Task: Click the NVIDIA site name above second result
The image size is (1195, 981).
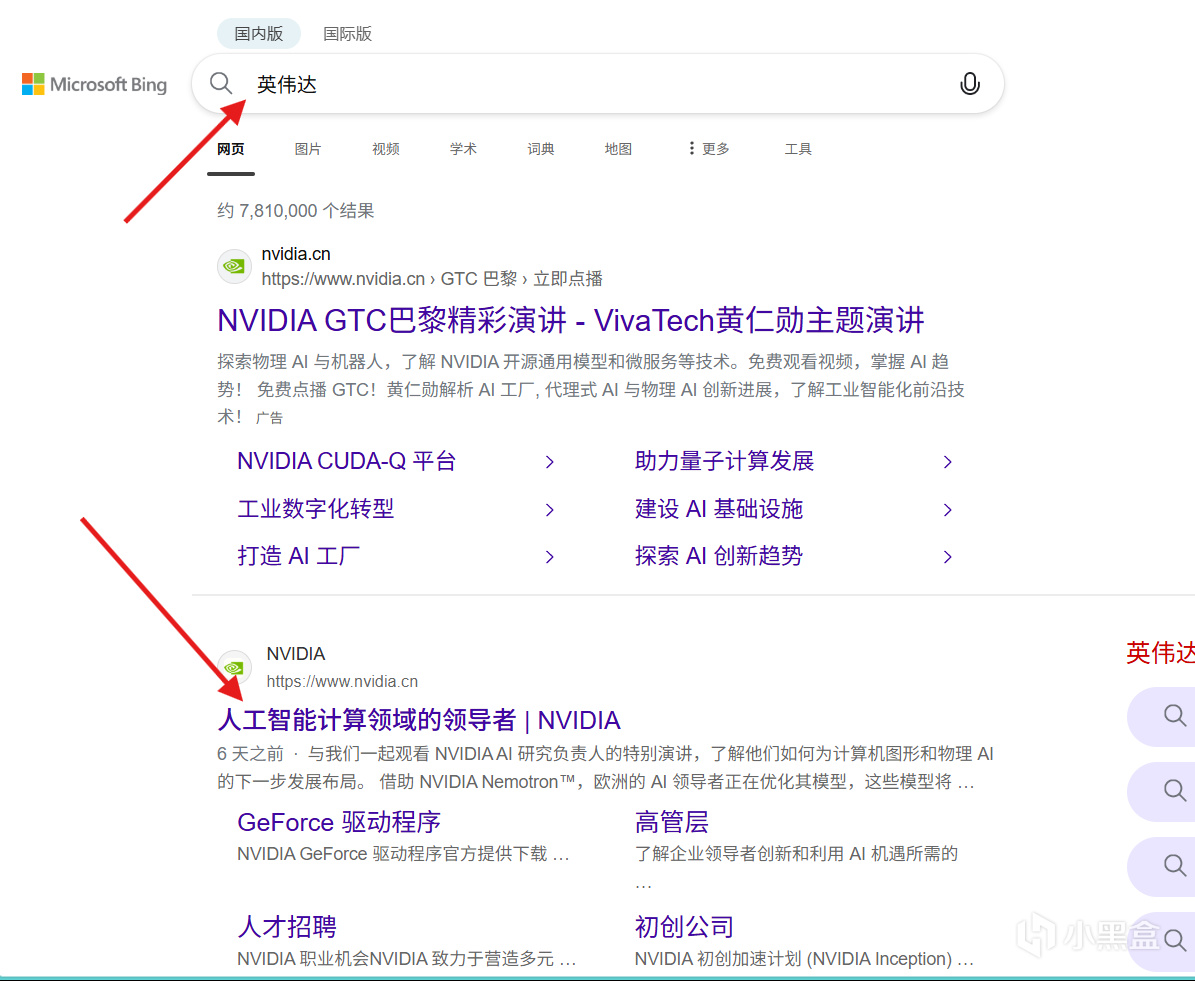Action: 296,654
